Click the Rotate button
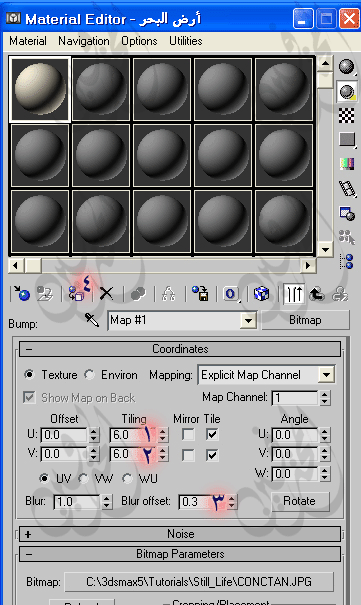 click(x=300, y=501)
